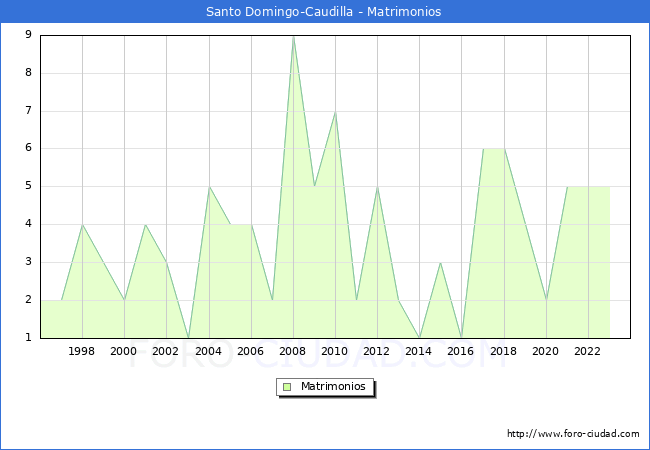Click the y-axis value 5
This screenshot has width=650, height=450.
point(28,186)
